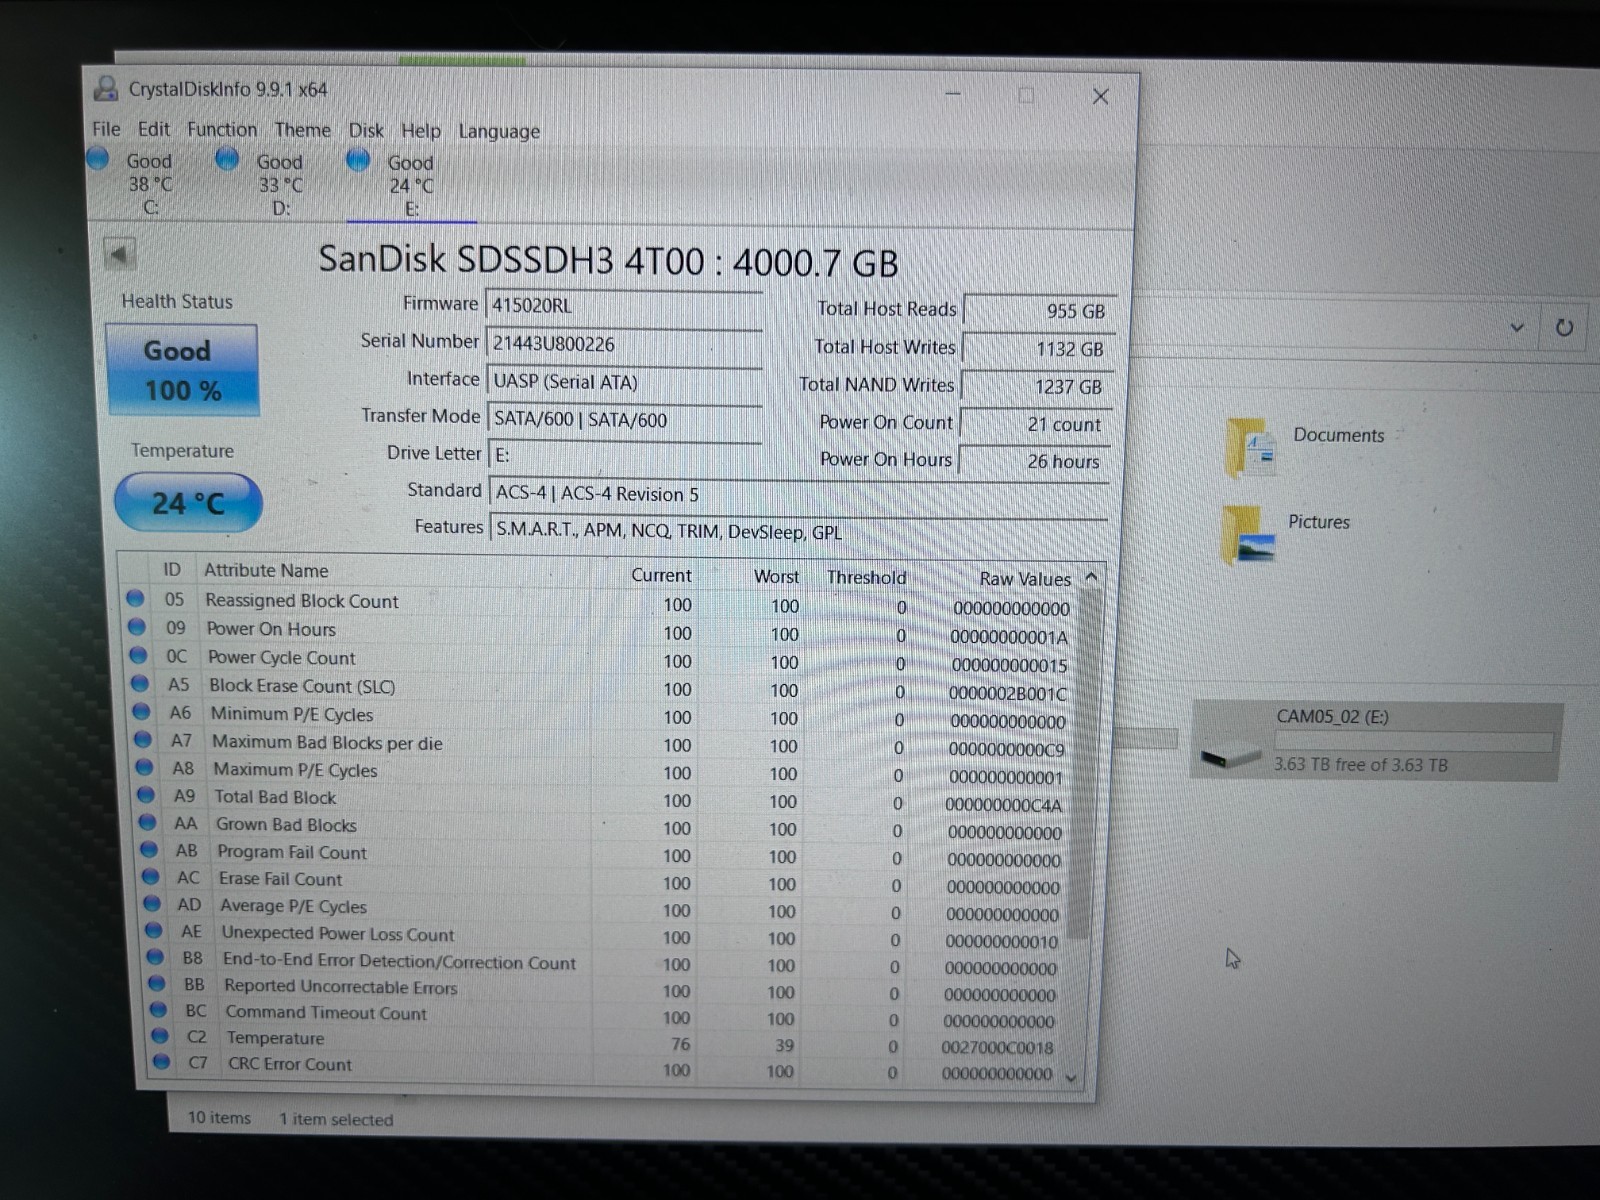Screen dimensions: 1600x1200
Task: Select End-to-End Error Detection/Correction Count row text
Action: [x=399, y=962]
